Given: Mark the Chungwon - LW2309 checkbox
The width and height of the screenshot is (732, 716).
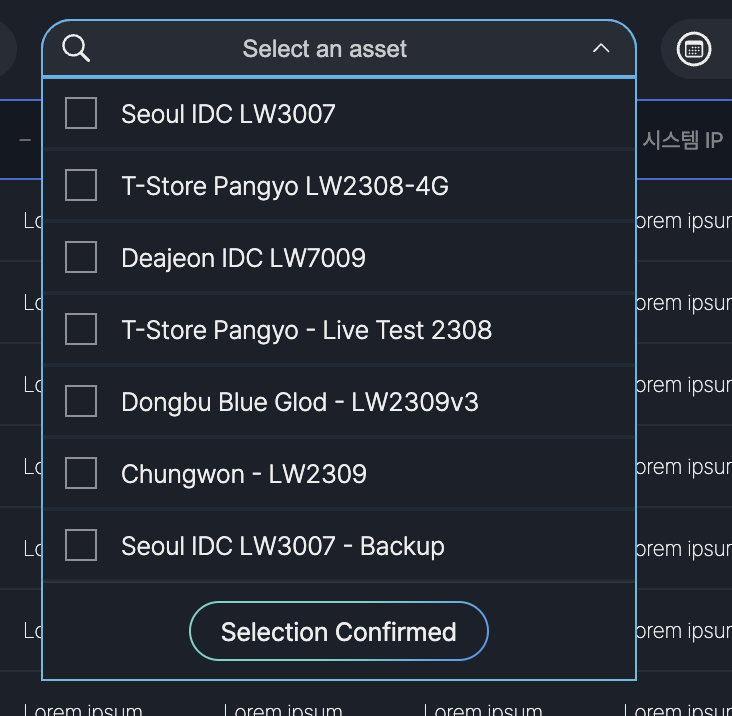Looking at the screenshot, I should 81,473.
